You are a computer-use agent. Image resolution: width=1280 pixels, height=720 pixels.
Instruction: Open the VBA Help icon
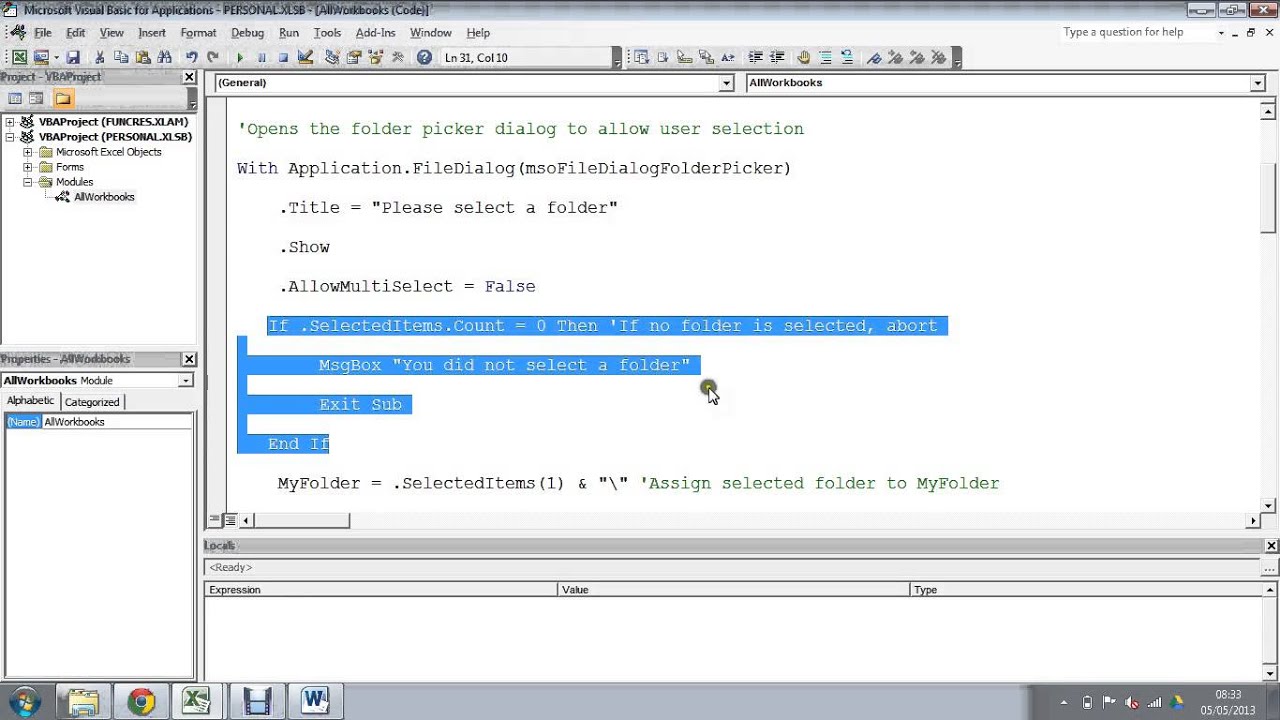coord(423,57)
